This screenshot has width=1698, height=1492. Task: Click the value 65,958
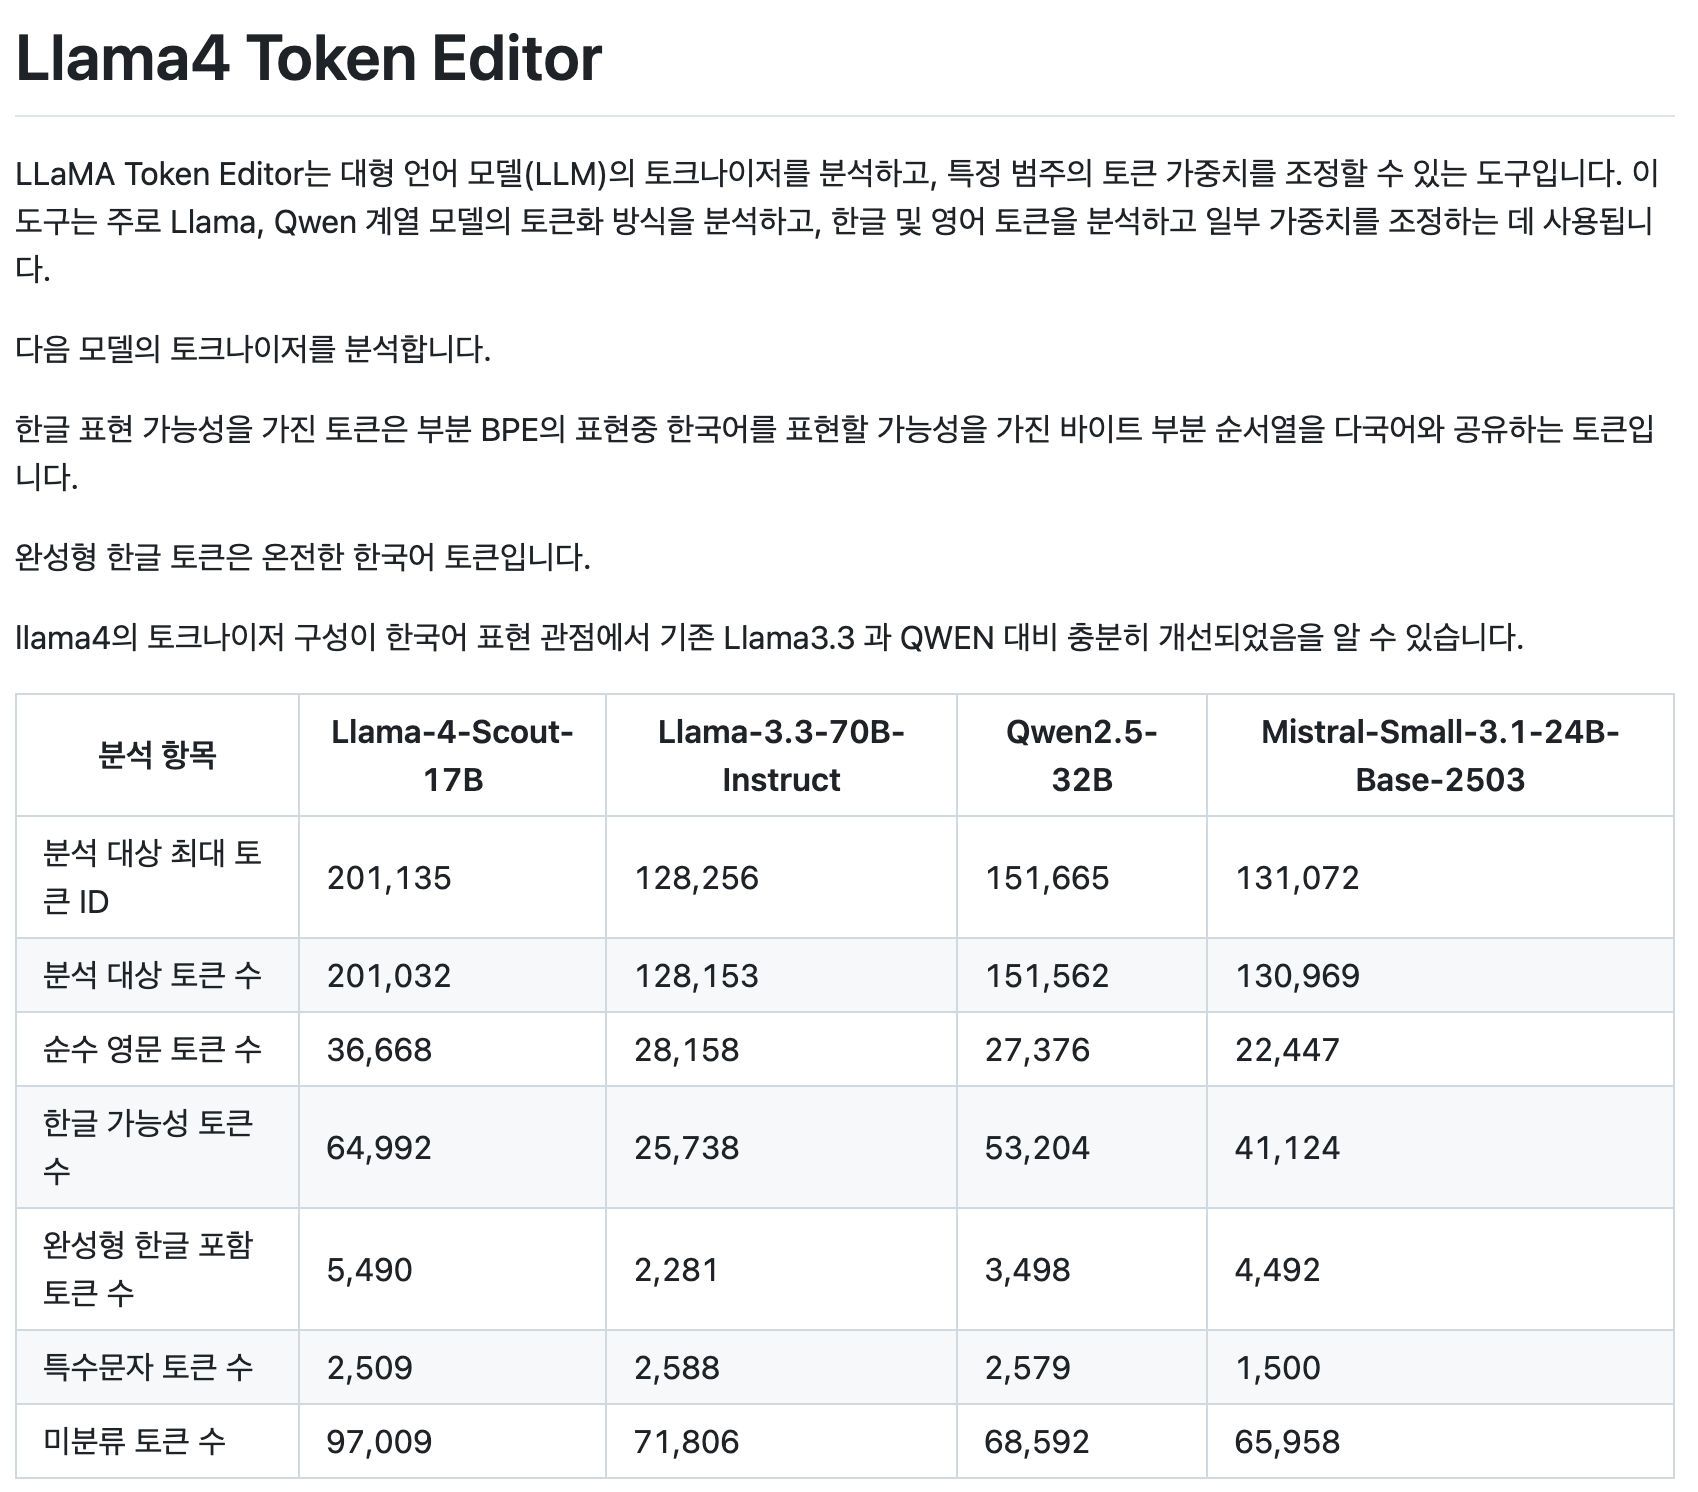pyautogui.click(x=1288, y=1442)
